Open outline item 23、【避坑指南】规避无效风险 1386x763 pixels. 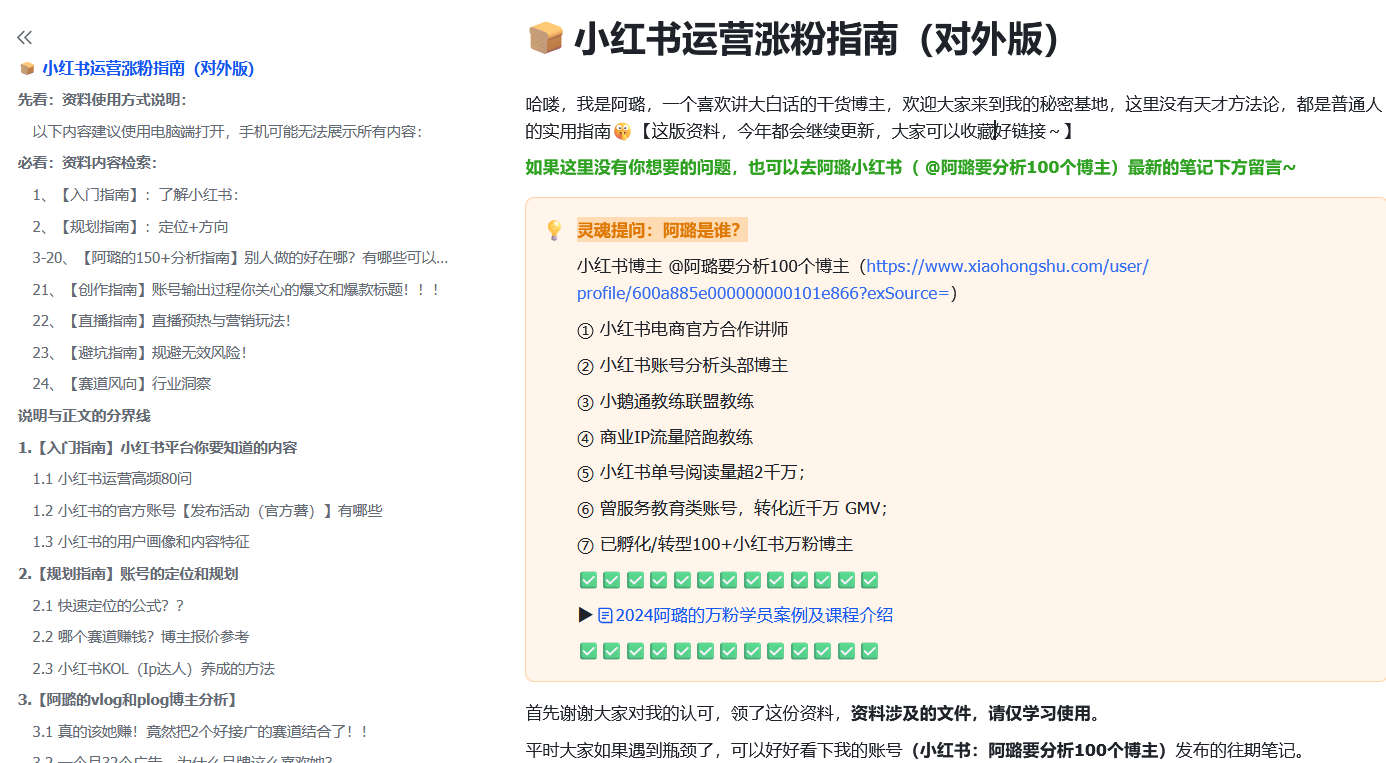tap(139, 353)
